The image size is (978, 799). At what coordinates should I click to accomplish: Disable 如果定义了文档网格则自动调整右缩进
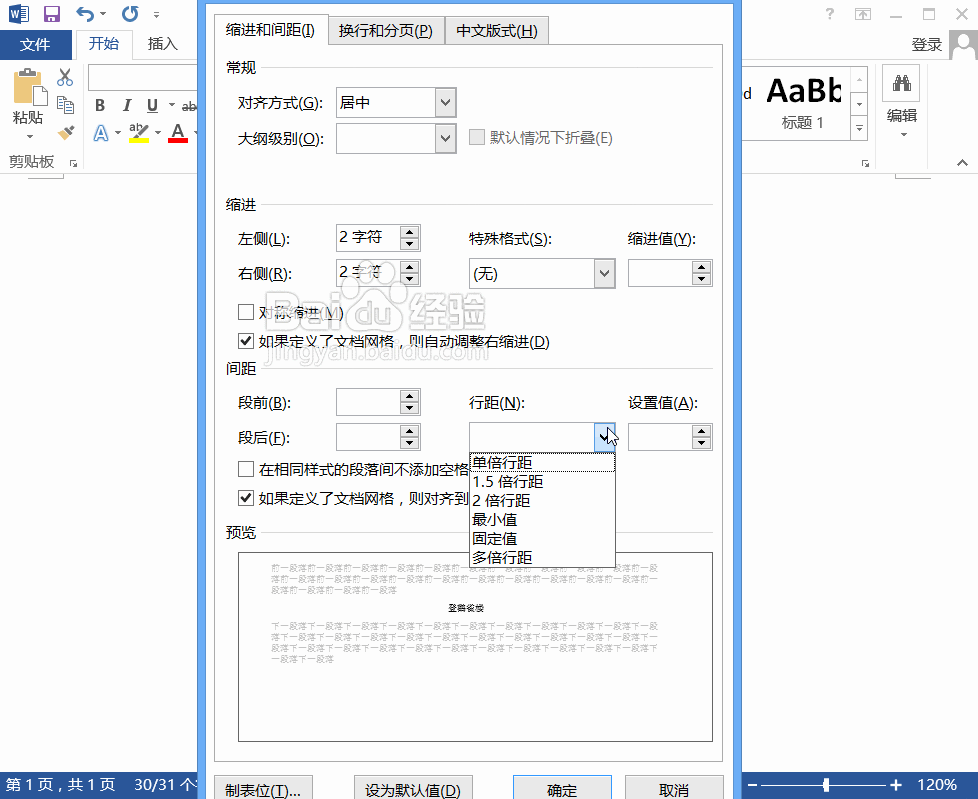245,340
